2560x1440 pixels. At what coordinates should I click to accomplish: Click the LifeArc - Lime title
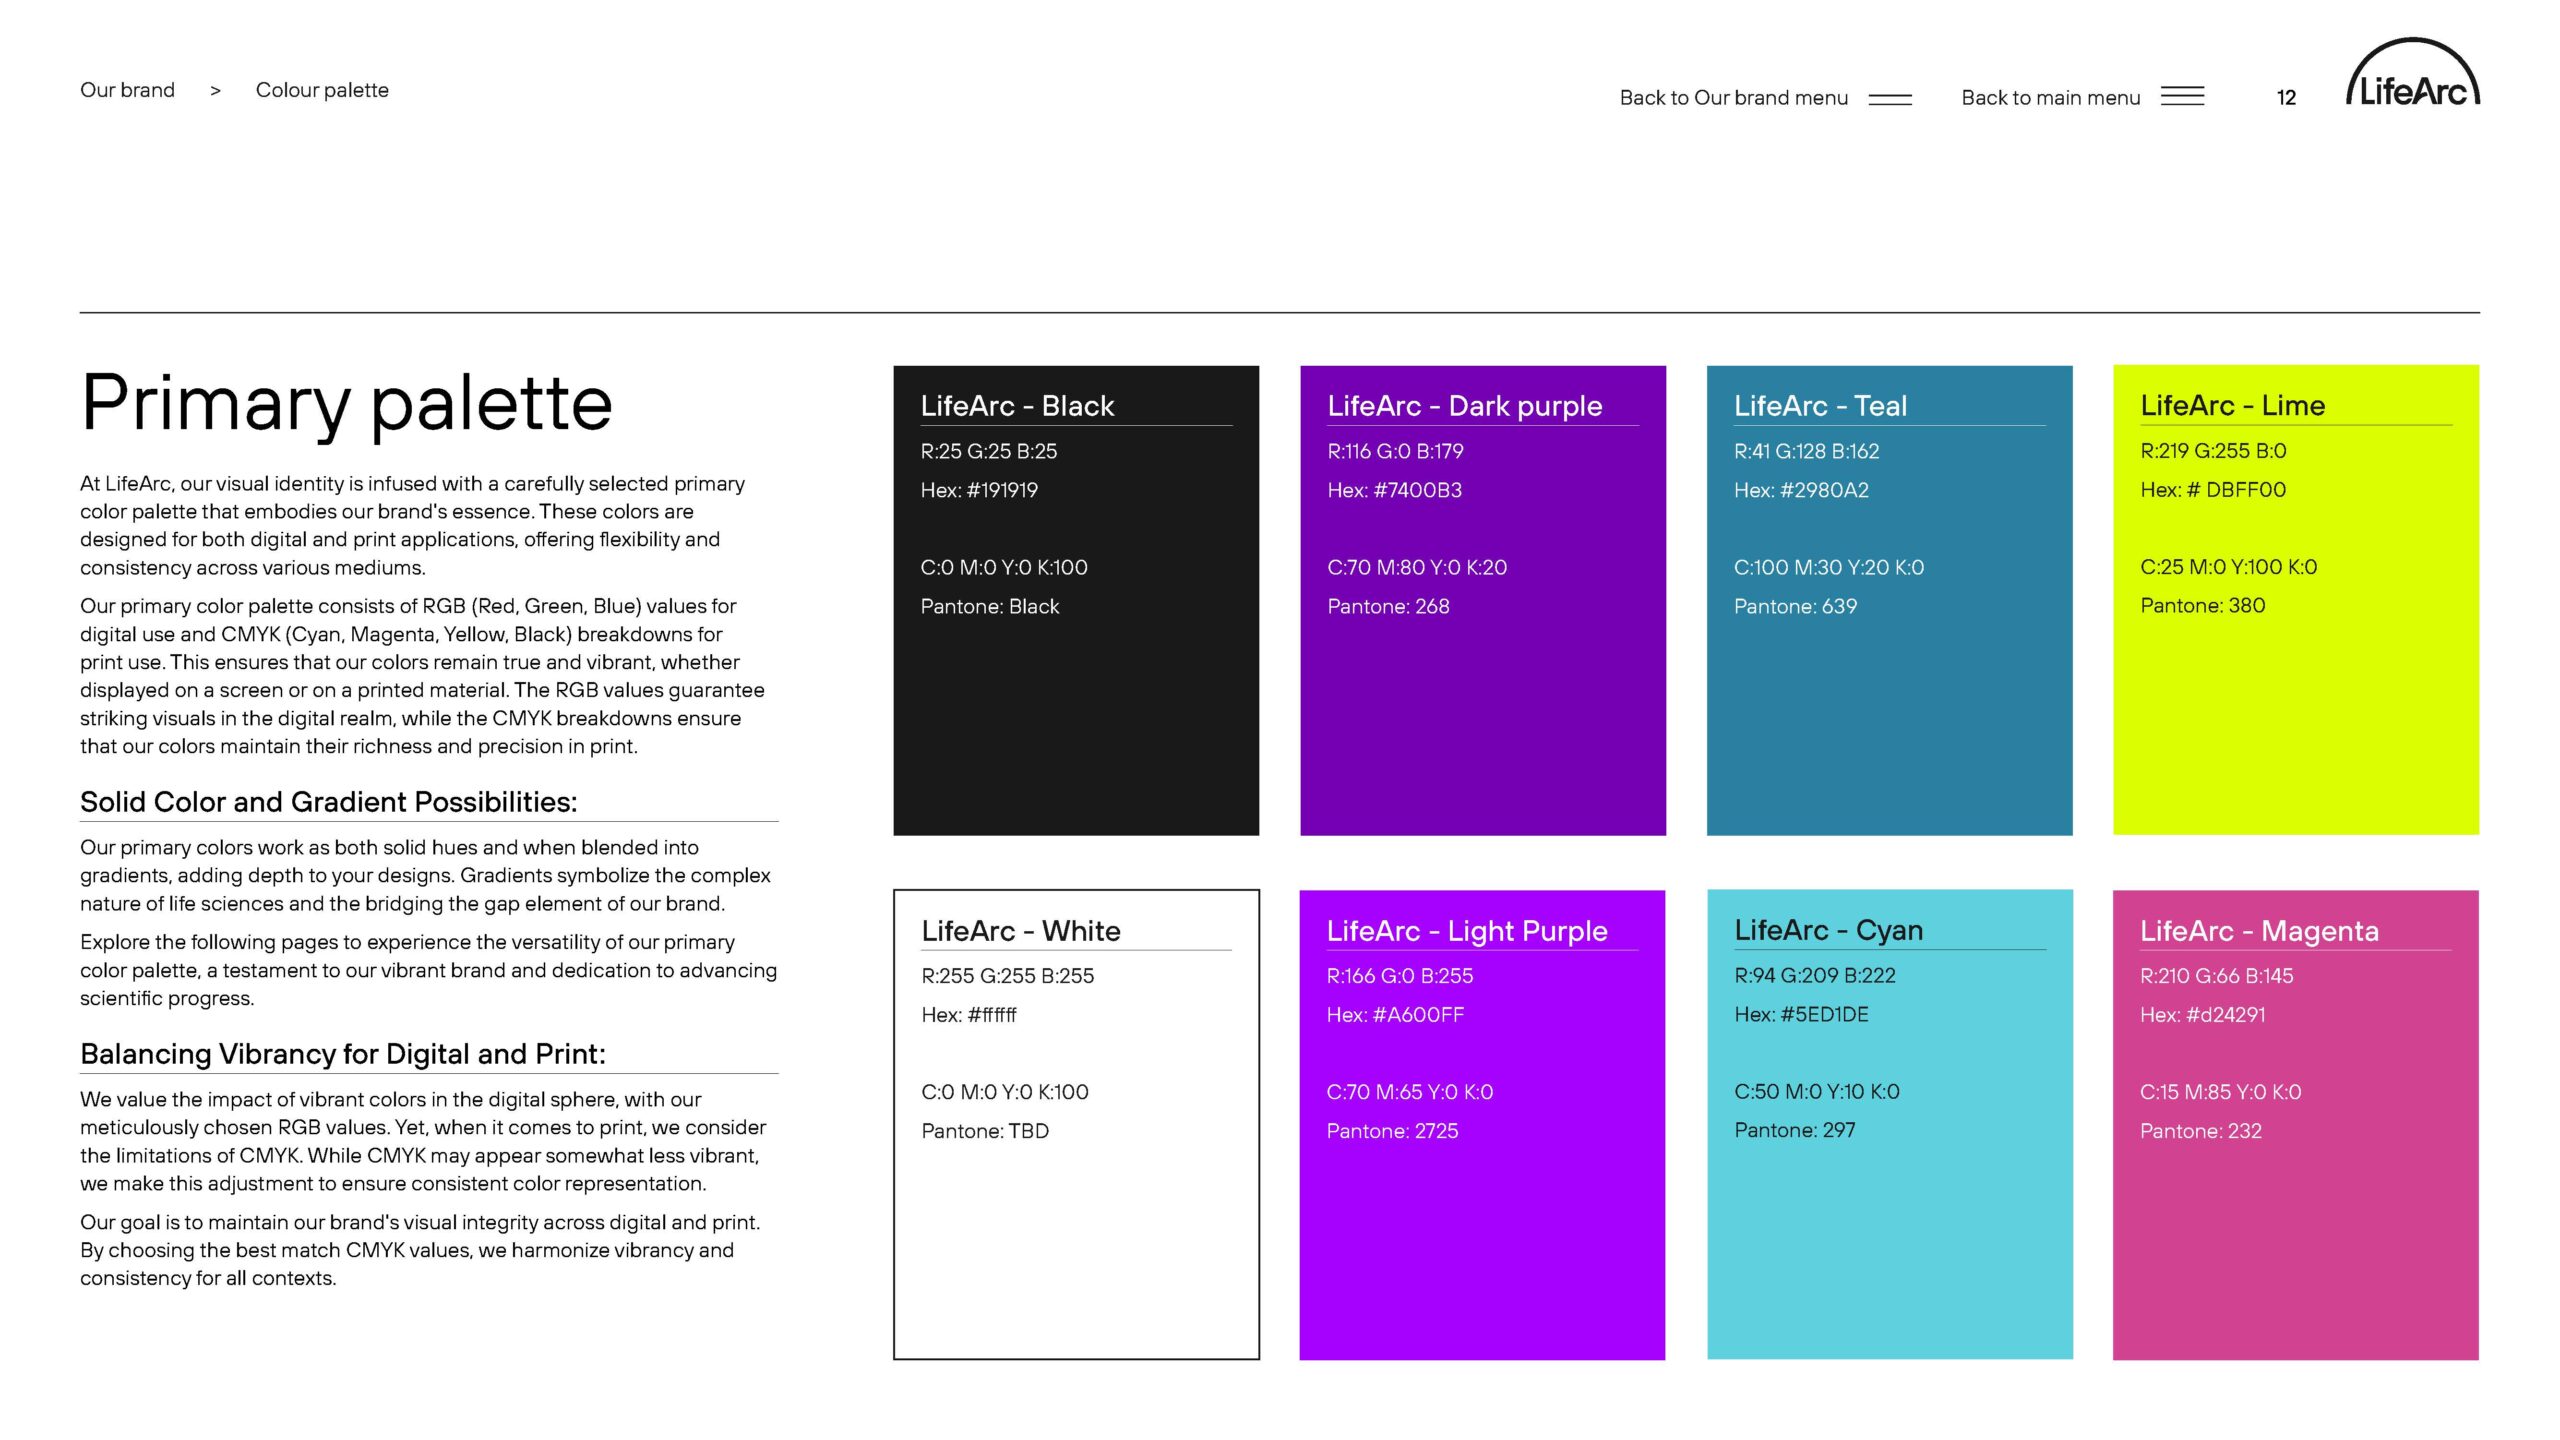(x=2232, y=406)
